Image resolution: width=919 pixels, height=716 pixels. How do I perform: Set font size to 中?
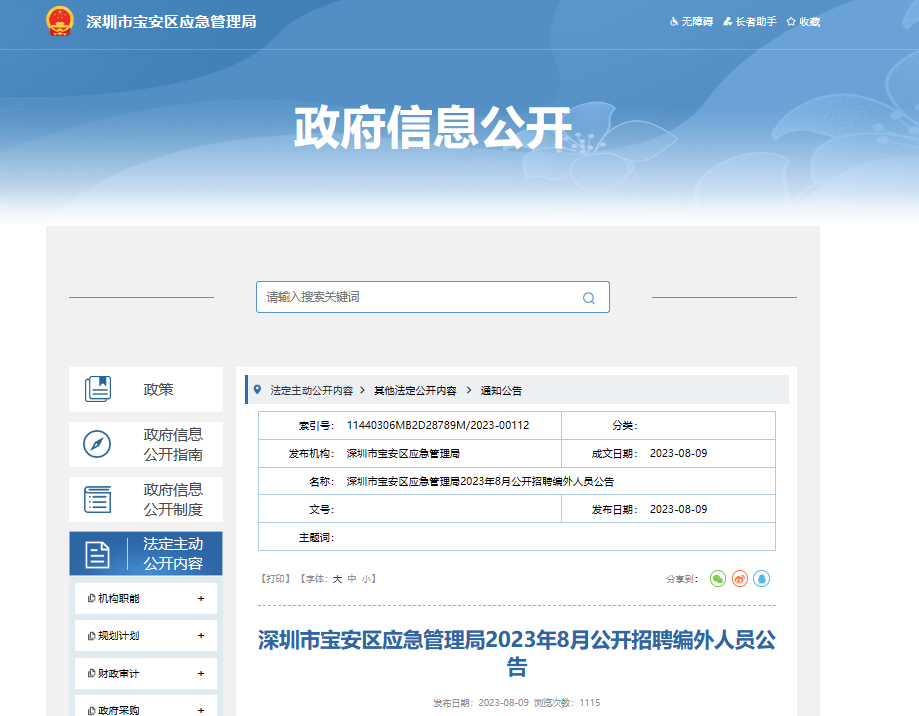tap(352, 579)
